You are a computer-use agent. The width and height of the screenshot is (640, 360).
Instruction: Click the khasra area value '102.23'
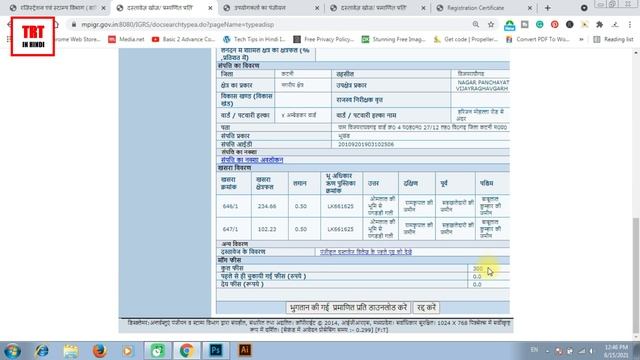click(267, 229)
